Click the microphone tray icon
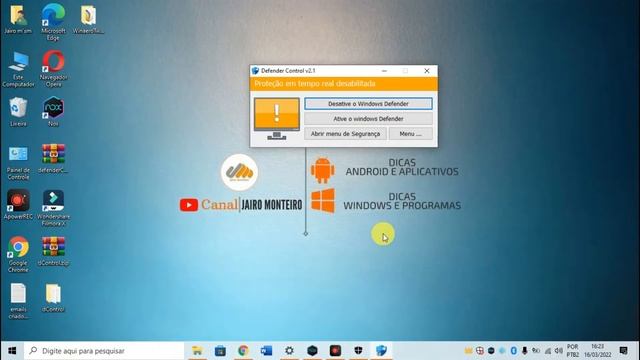Screen dimensions: 640x360 pyautogui.click(x=524, y=351)
